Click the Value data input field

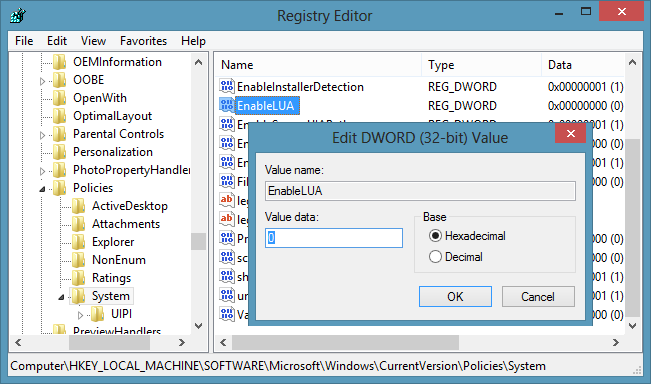(x=334, y=238)
